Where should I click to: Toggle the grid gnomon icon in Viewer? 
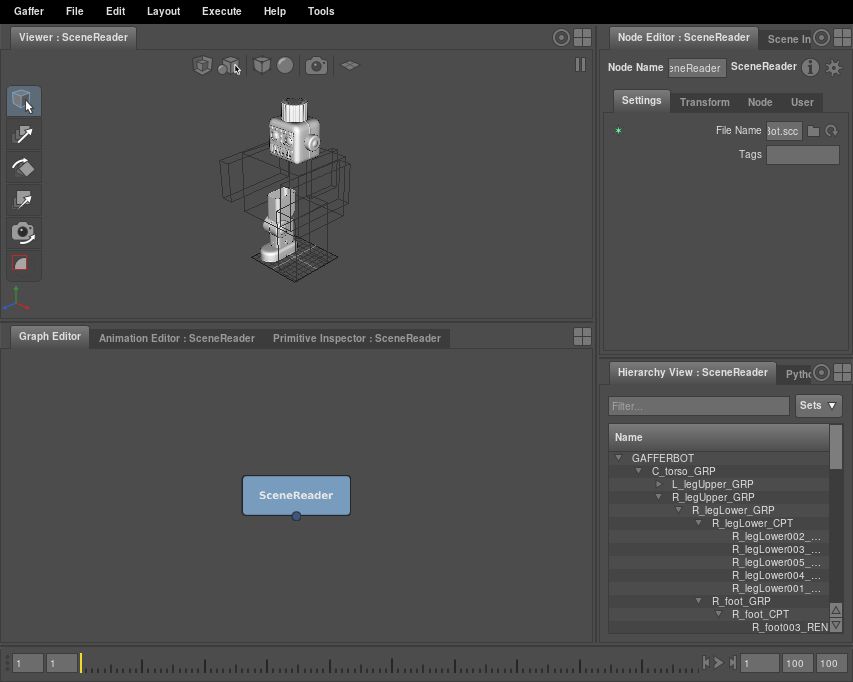click(350, 66)
